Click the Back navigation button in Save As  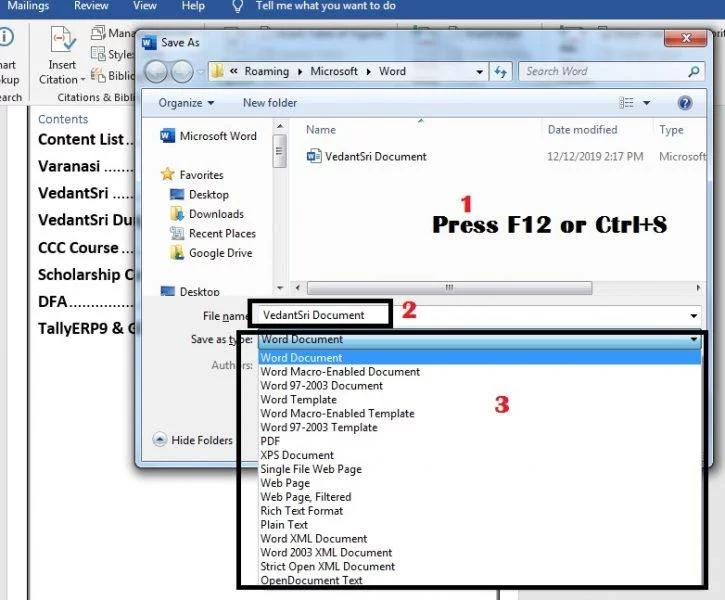point(156,72)
